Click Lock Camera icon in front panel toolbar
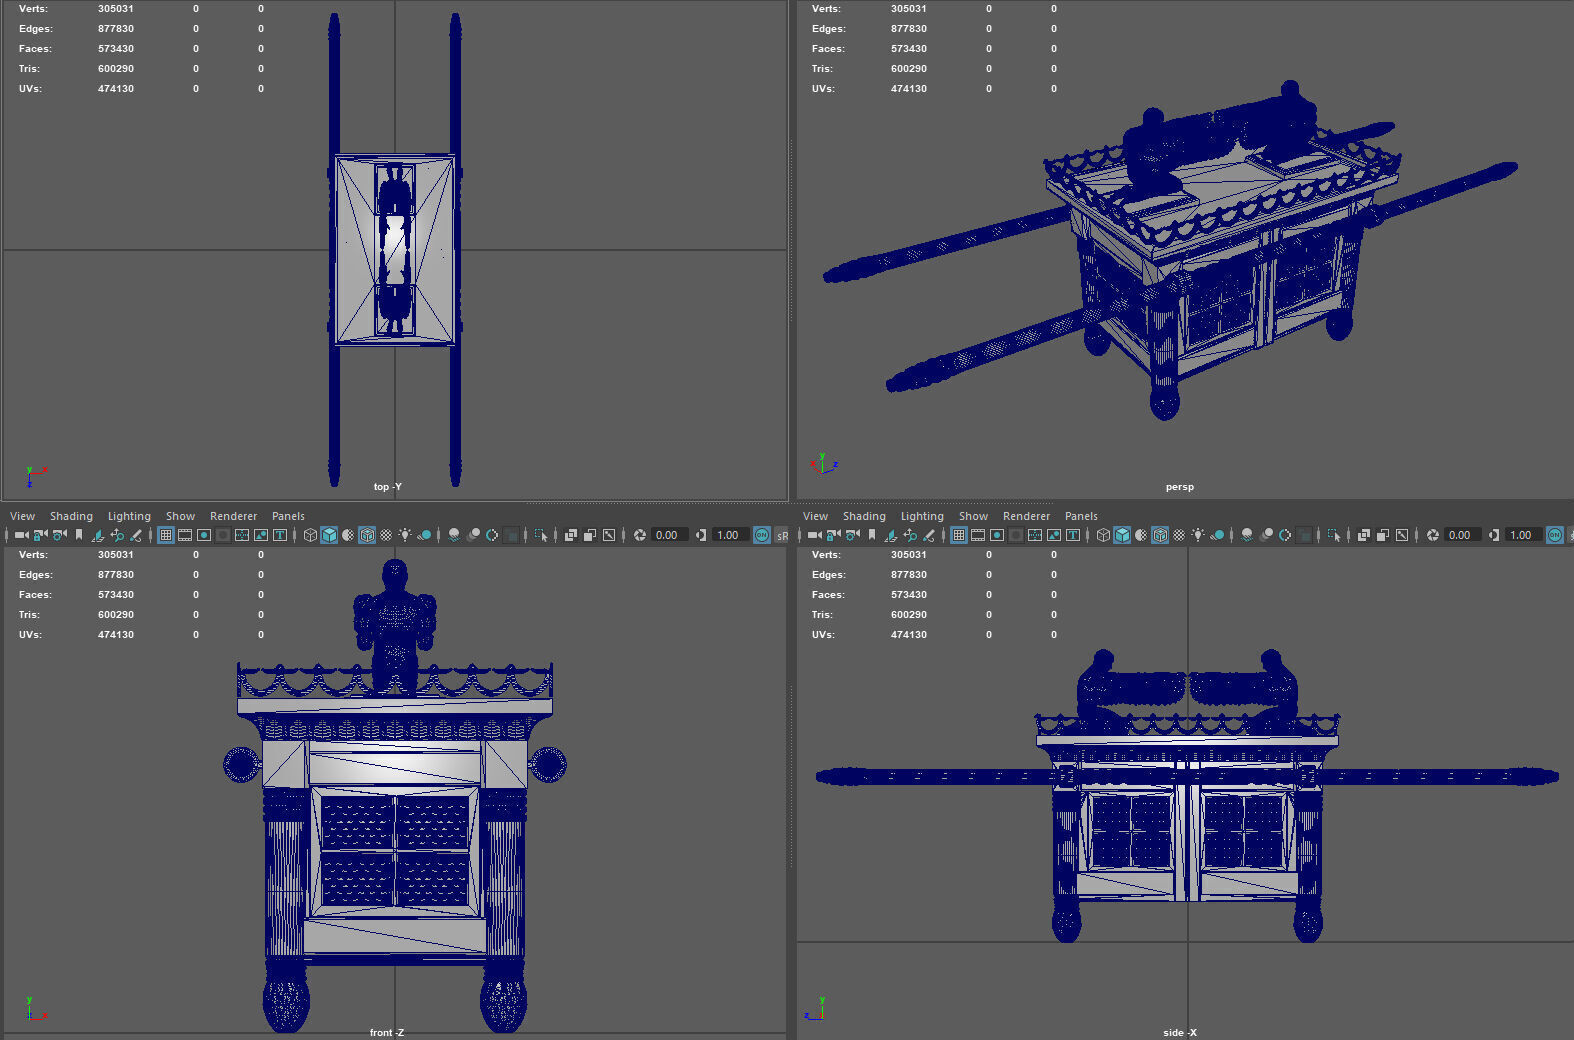 pyautogui.click(x=40, y=535)
